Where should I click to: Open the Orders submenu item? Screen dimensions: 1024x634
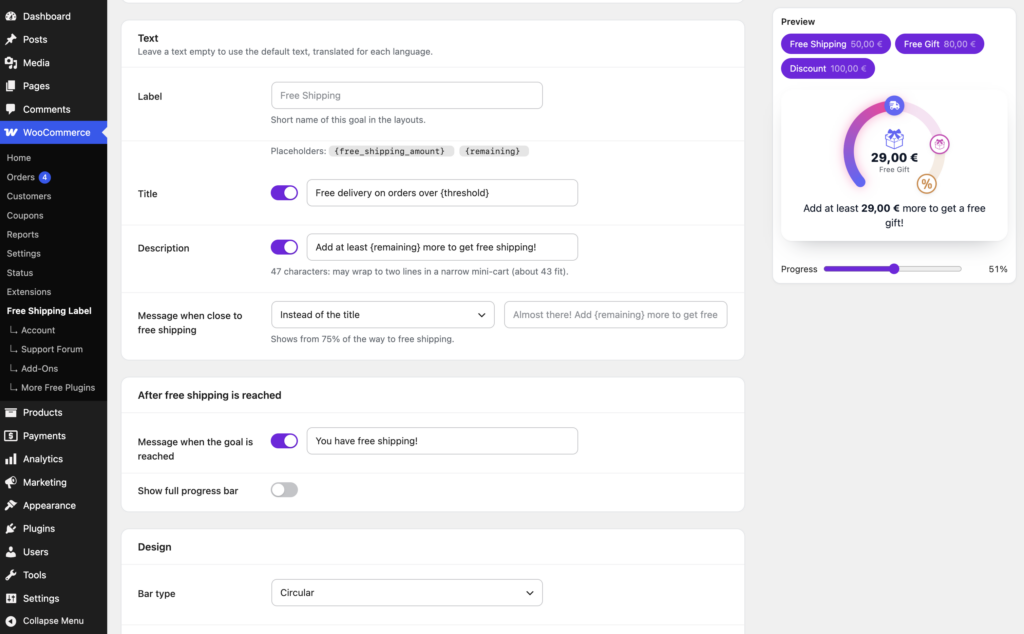[x=20, y=177]
